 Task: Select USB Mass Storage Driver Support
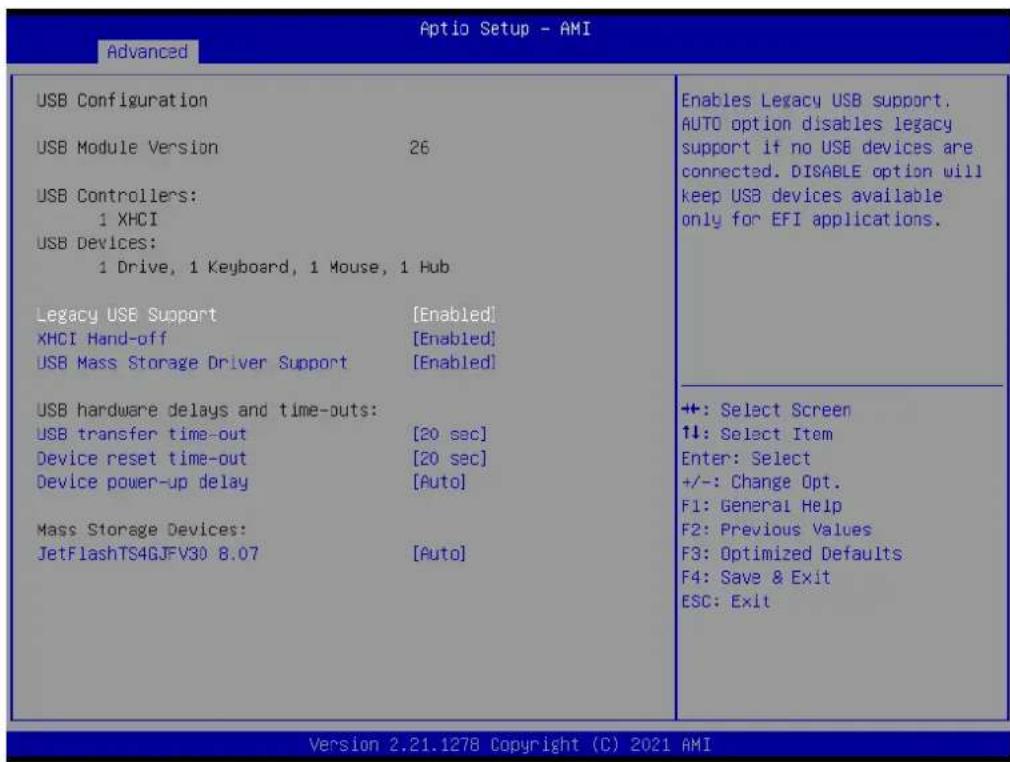192,363
